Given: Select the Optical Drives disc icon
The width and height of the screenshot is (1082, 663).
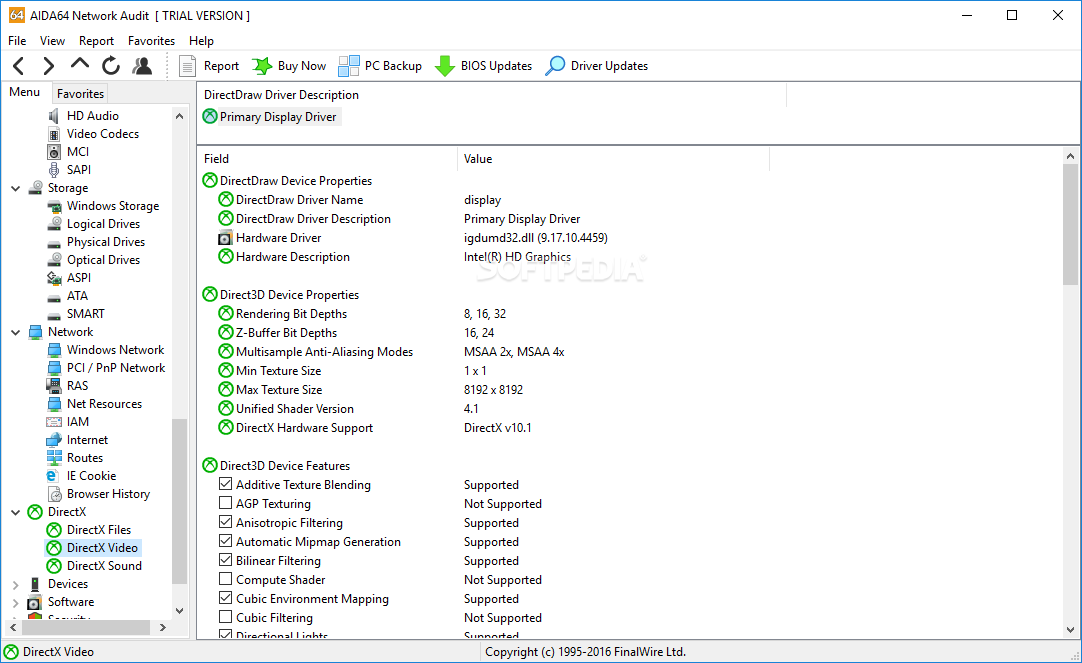Looking at the screenshot, I should click(54, 259).
